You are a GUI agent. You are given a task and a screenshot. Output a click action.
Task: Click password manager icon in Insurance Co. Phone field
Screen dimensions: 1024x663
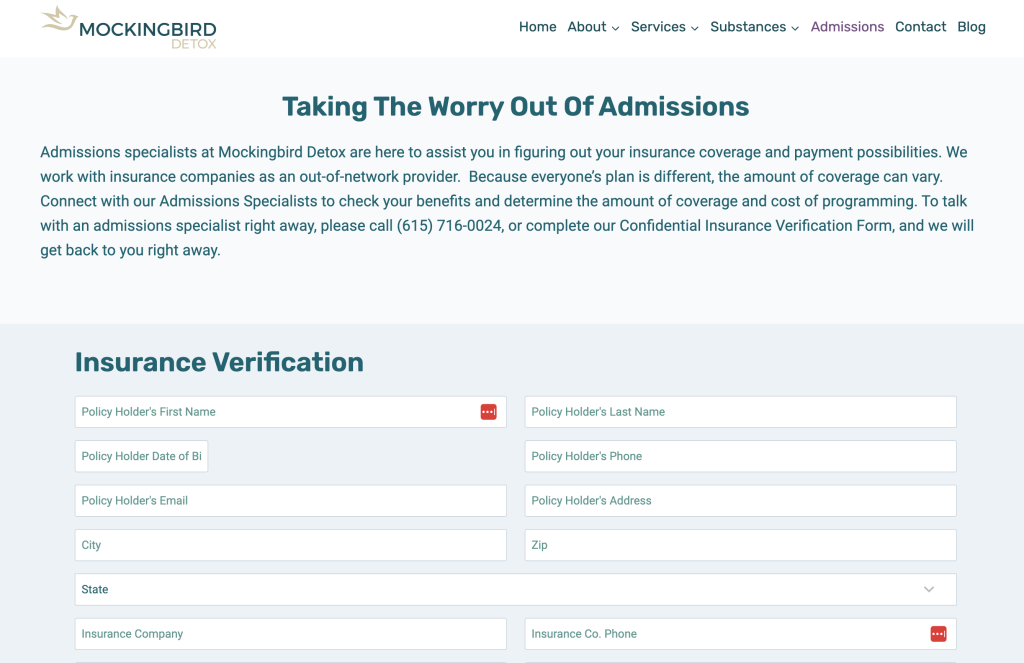[938, 634]
